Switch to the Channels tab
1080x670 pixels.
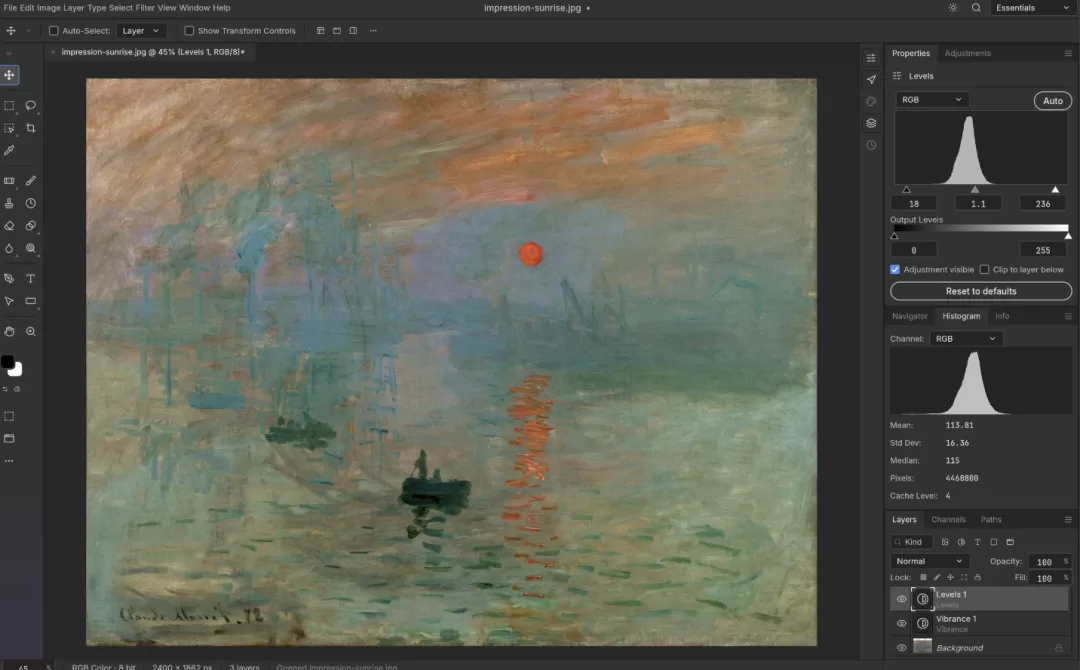948,519
